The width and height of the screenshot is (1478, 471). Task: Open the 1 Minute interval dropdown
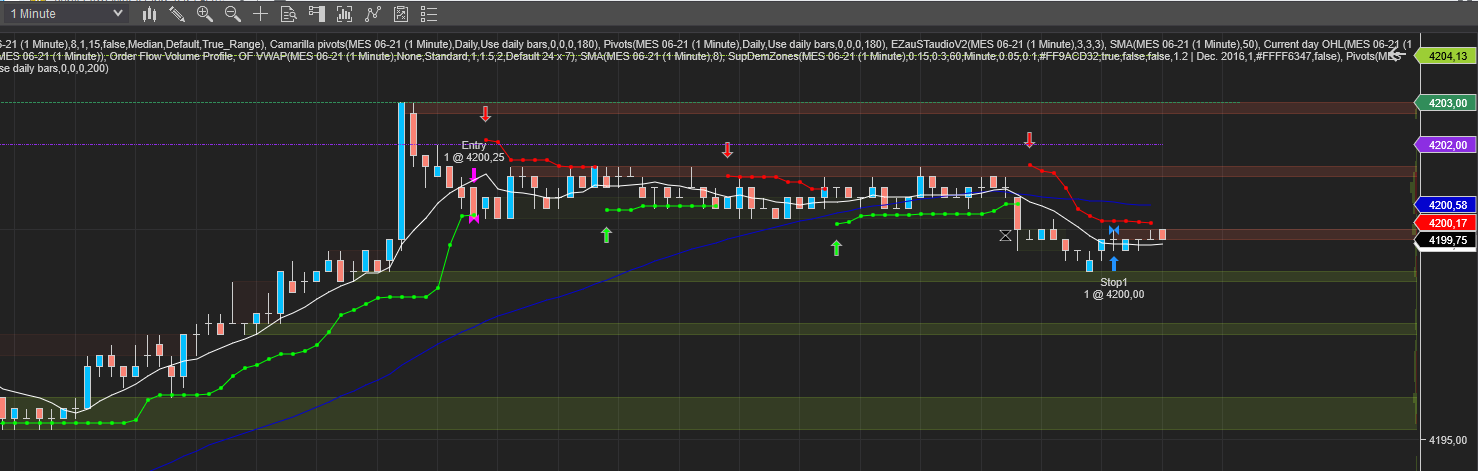point(64,13)
